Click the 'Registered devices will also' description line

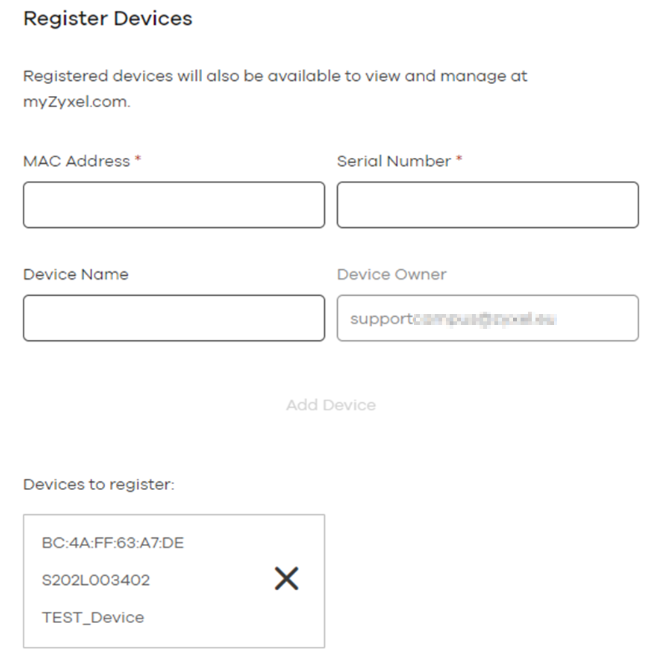pos(275,76)
